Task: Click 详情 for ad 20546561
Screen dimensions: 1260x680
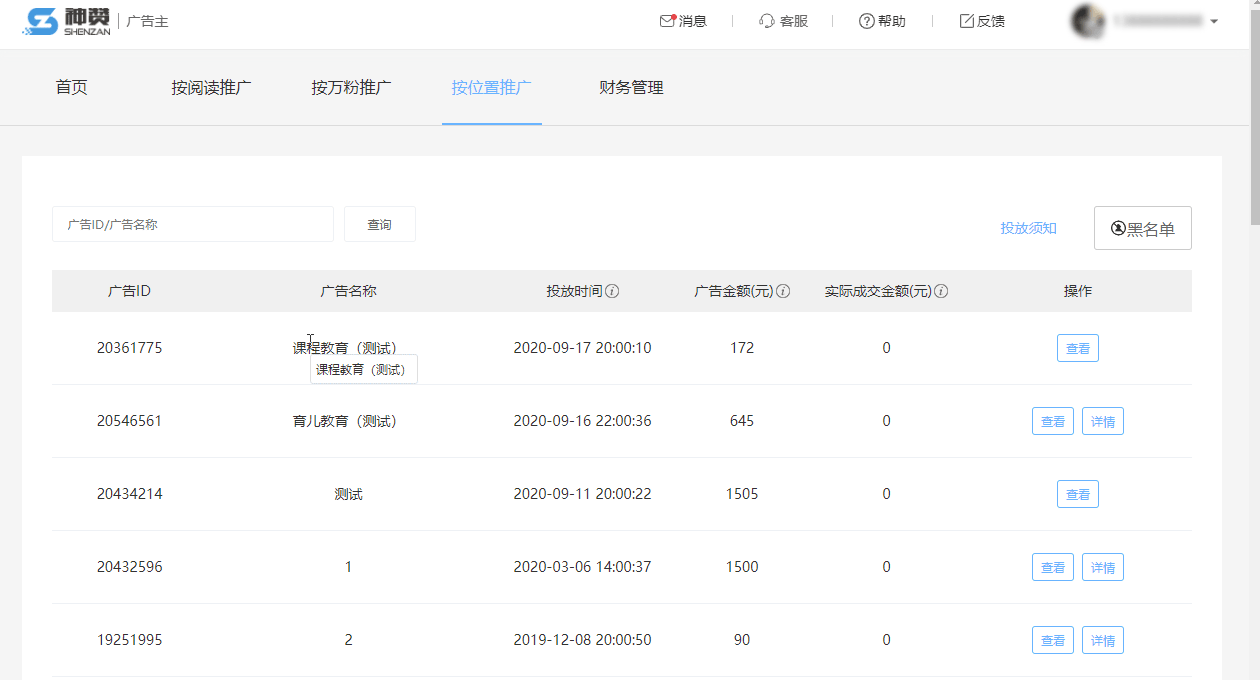Action: click(1102, 422)
